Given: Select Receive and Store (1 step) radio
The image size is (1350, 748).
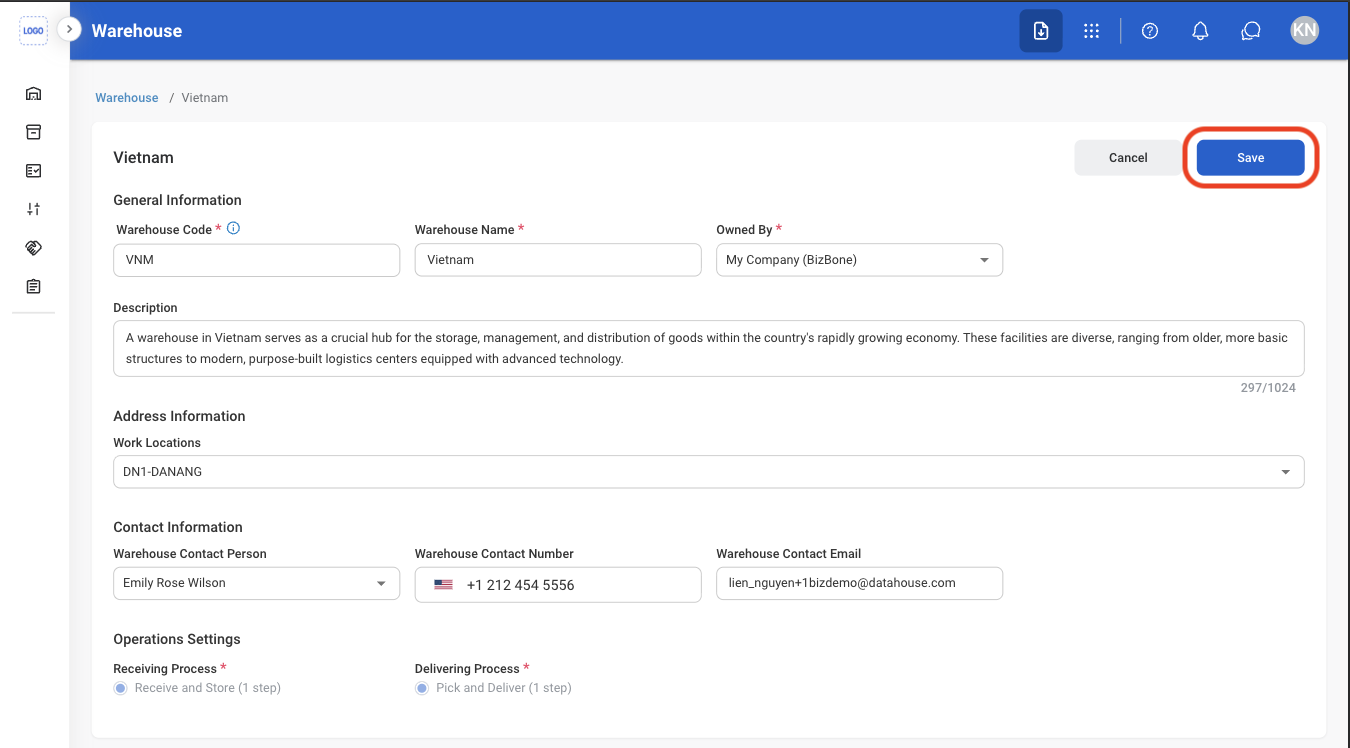Looking at the screenshot, I should tap(121, 688).
